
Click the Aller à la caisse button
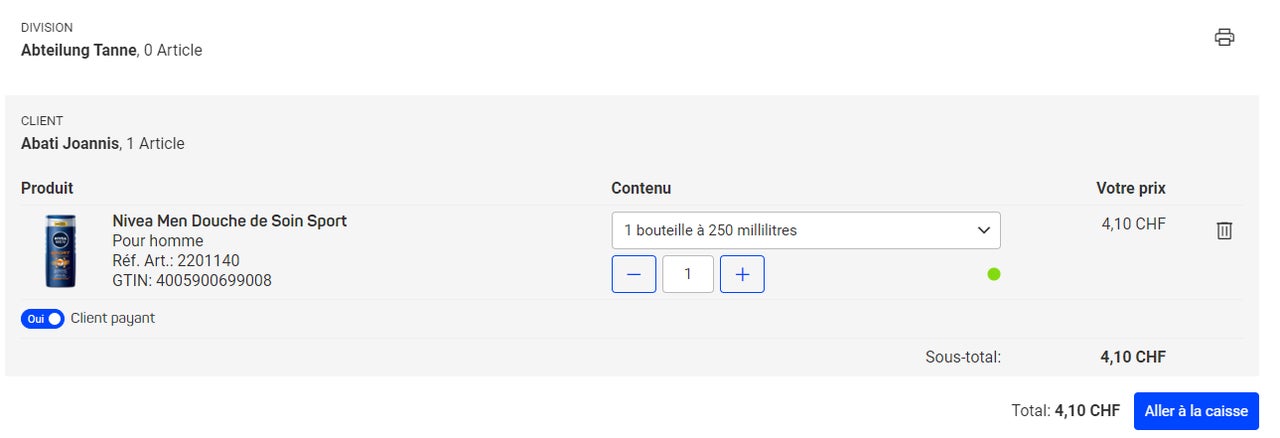1196,411
